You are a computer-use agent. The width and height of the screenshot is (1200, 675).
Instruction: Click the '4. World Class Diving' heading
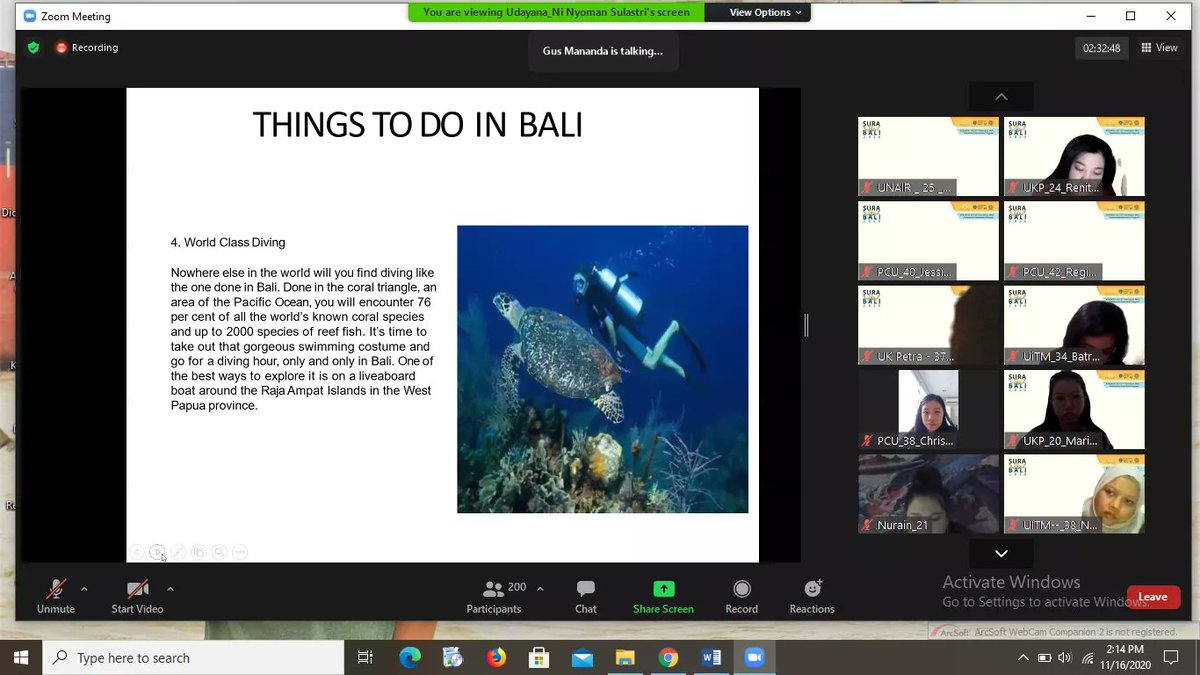228,242
